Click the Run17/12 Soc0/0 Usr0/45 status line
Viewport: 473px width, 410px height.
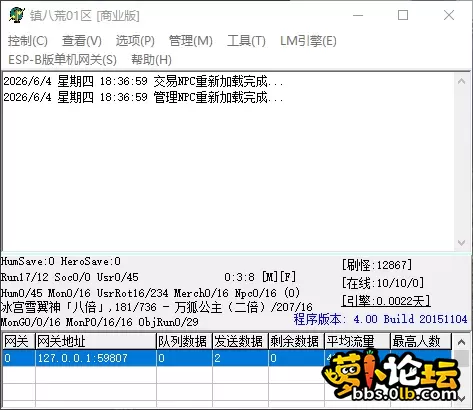click(70, 277)
